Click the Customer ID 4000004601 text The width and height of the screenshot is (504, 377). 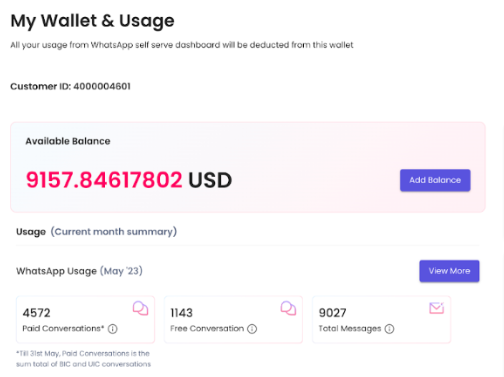click(70, 86)
